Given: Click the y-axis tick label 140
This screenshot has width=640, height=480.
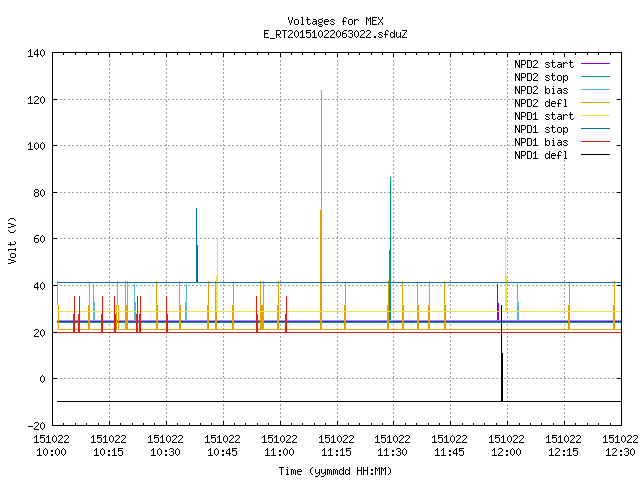Looking at the screenshot, I should [36, 53].
